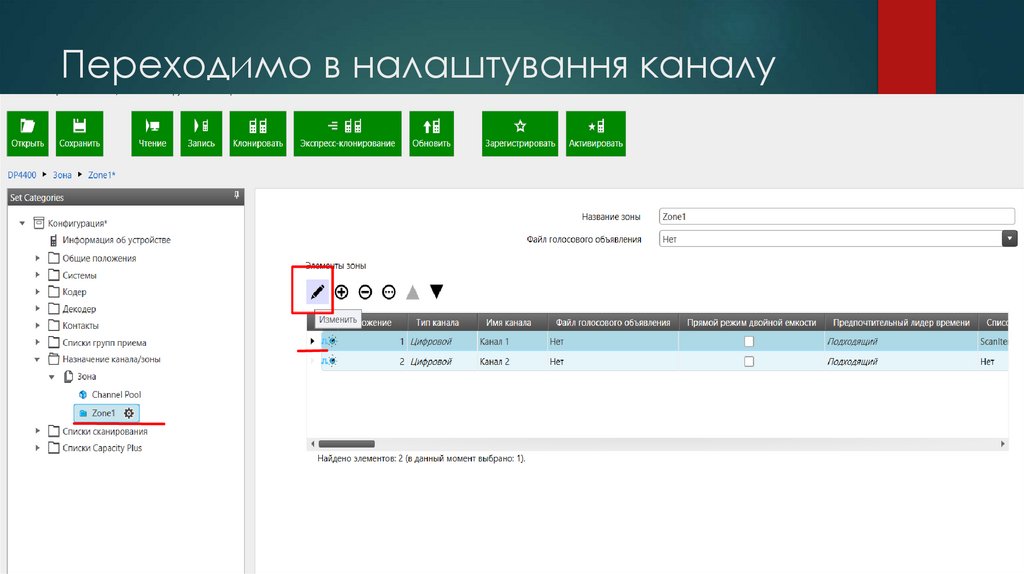Expand the Кодер folder
This screenshot has height=574, width=1024.
coord(37,292)
